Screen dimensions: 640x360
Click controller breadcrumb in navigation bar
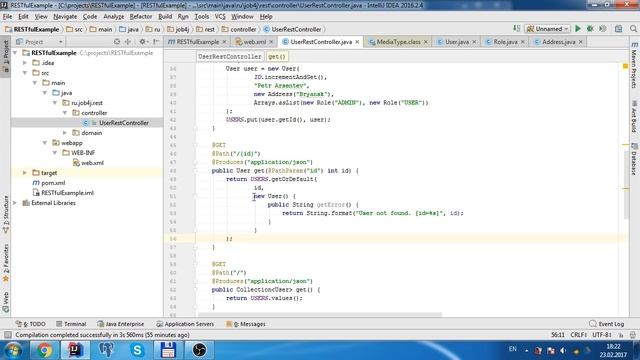[x=239, y=29]
